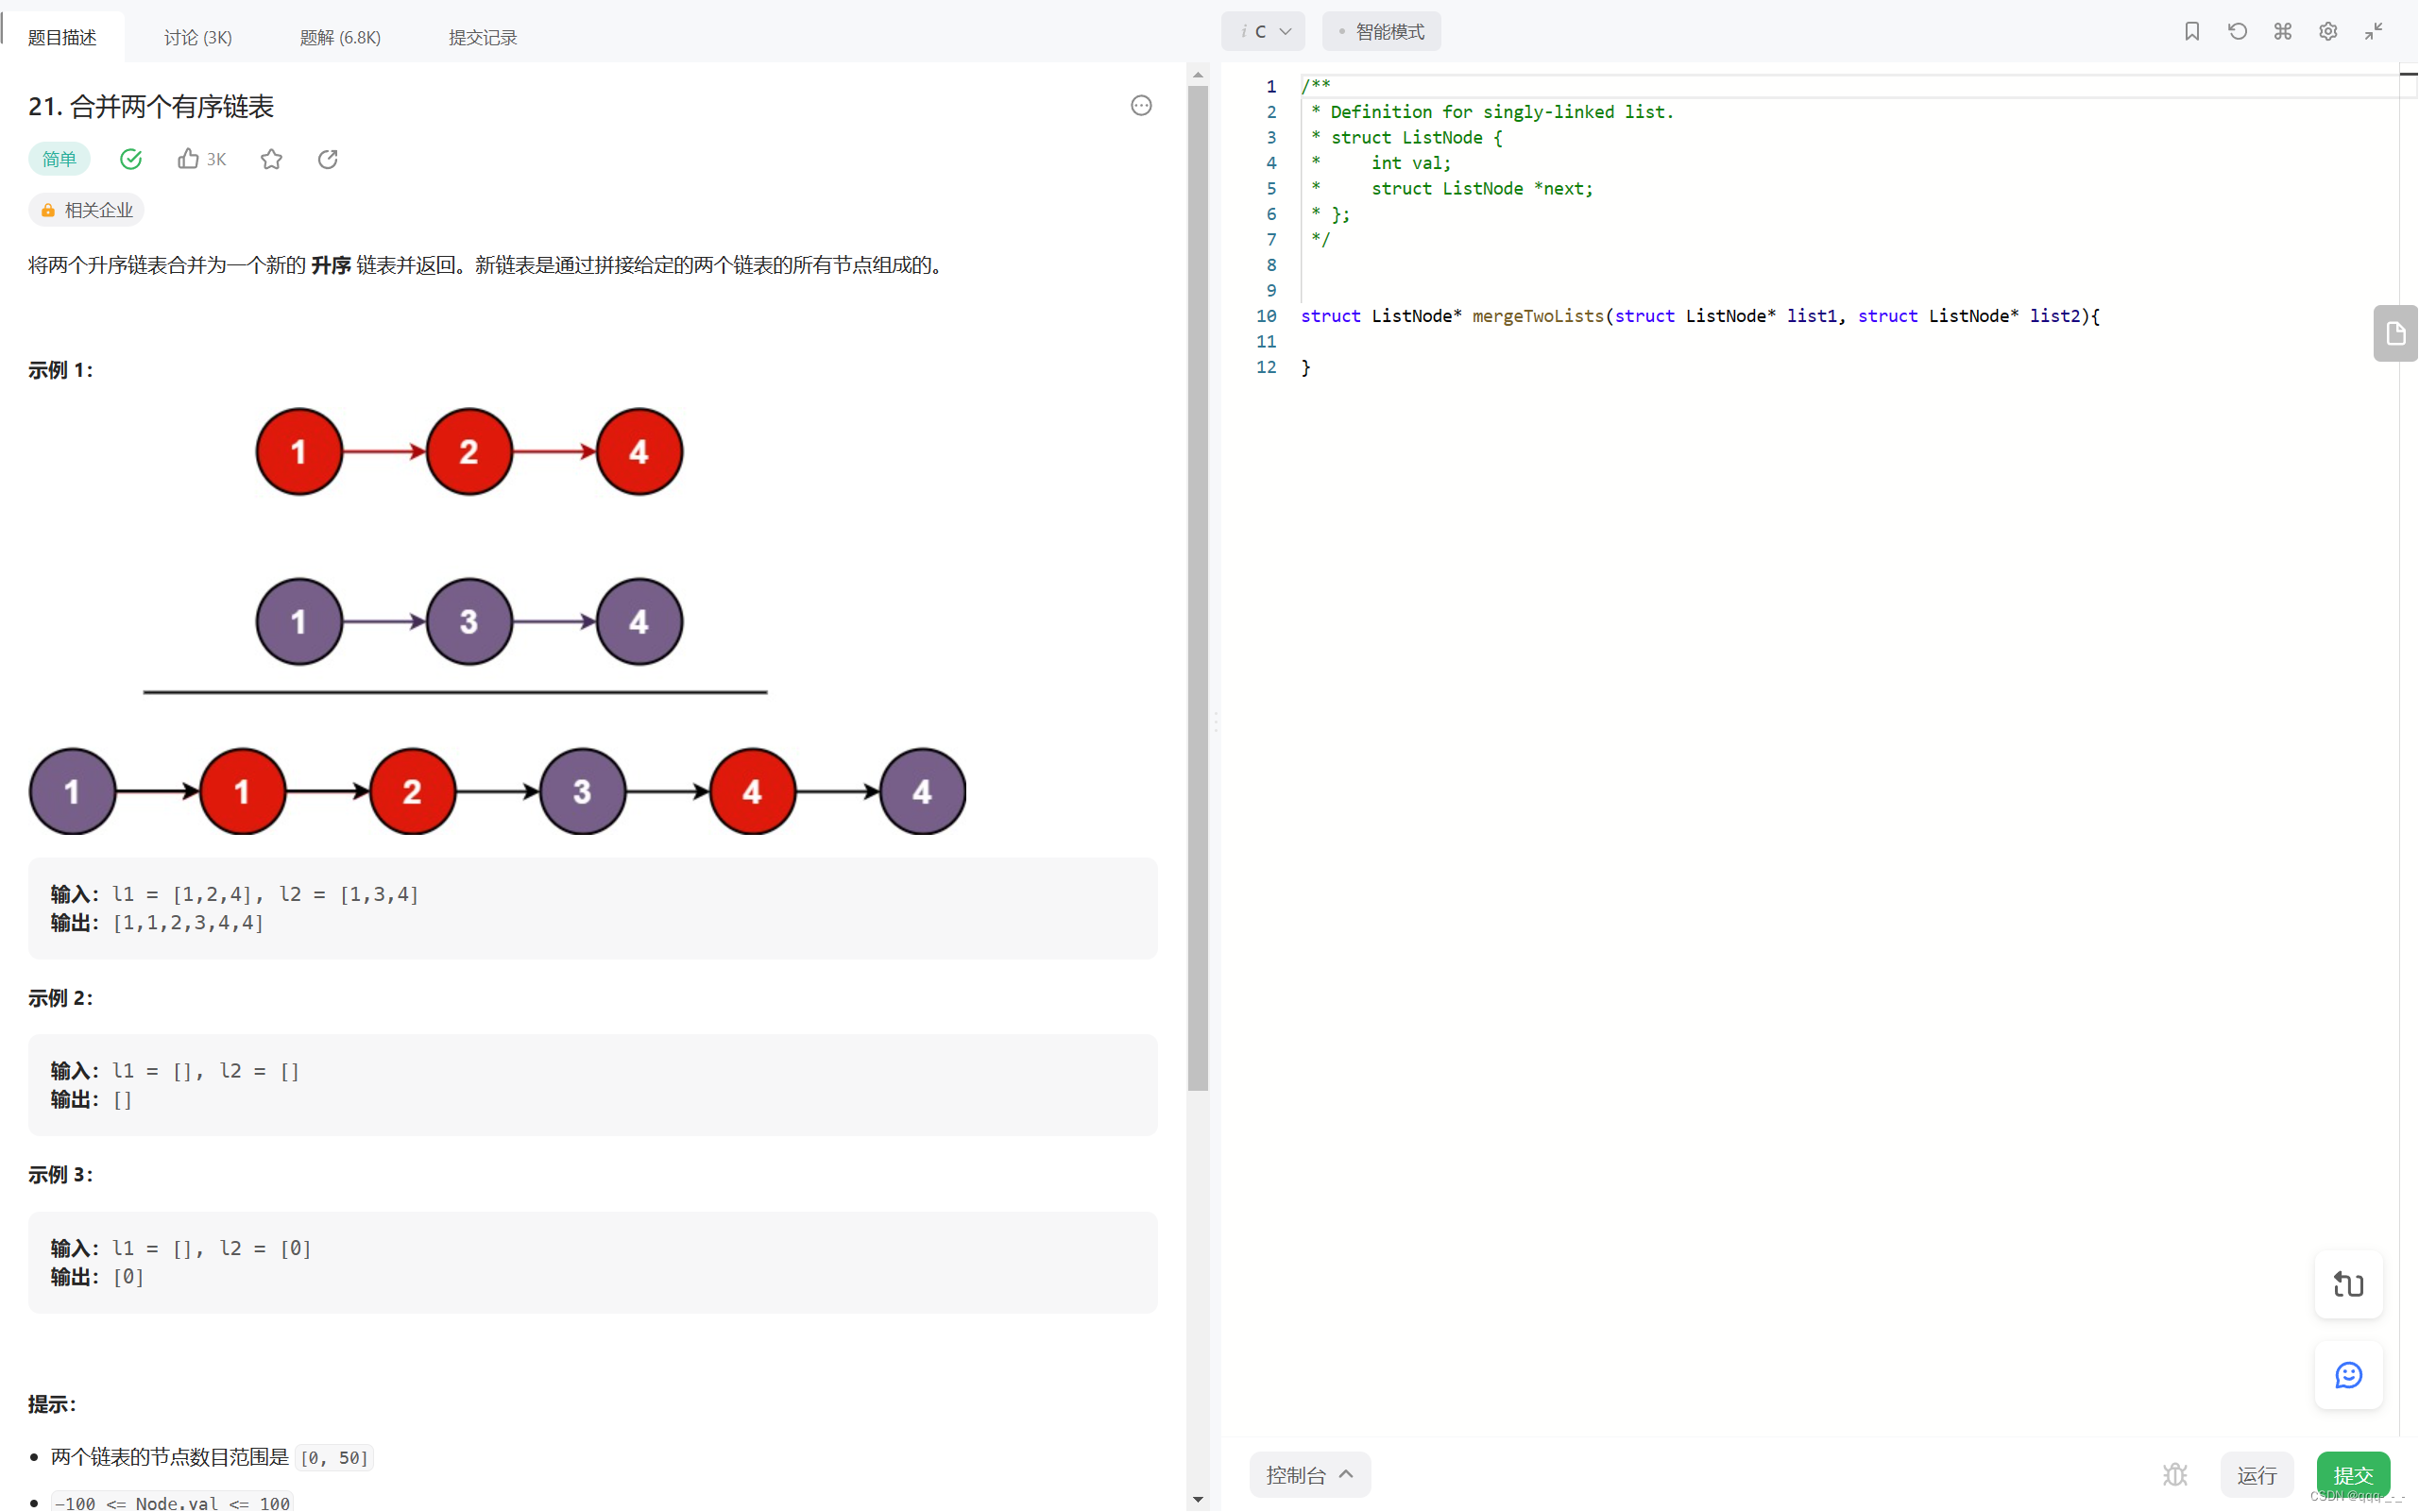Click the 'int val;' comment line
Image resolution: width=2419 pixels, height=1512 pixels.
pyautogui.click(x=1411, y=163)
